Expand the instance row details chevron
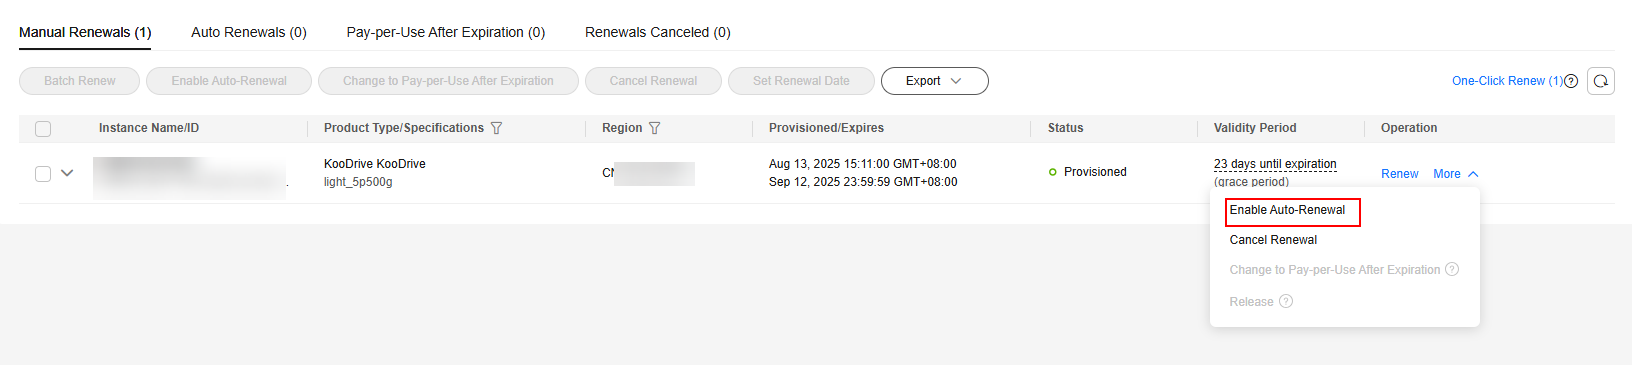 click(x=67, y=173)
